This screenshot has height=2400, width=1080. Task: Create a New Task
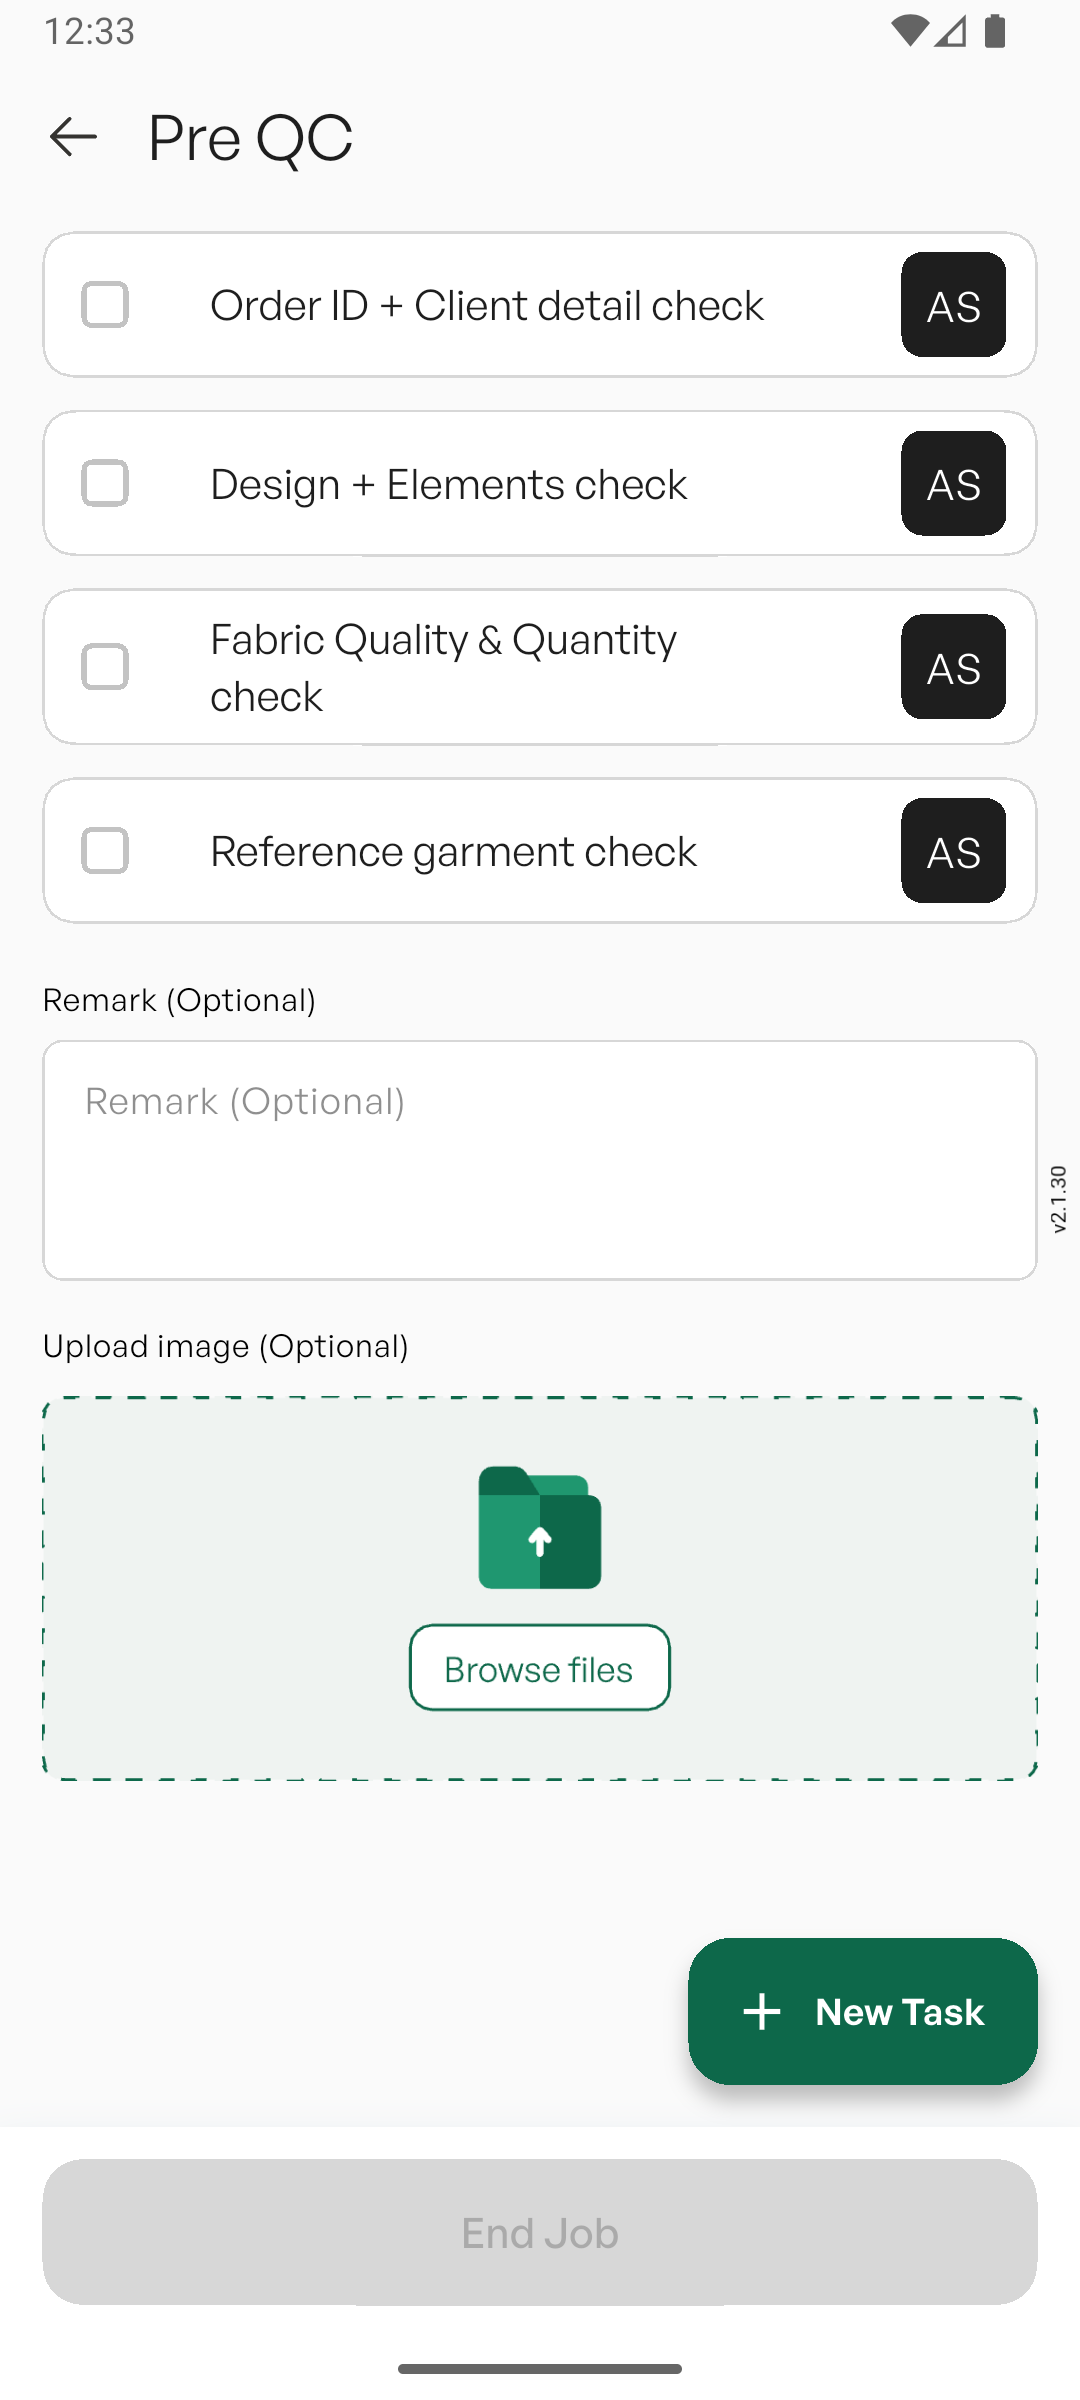863,2011
